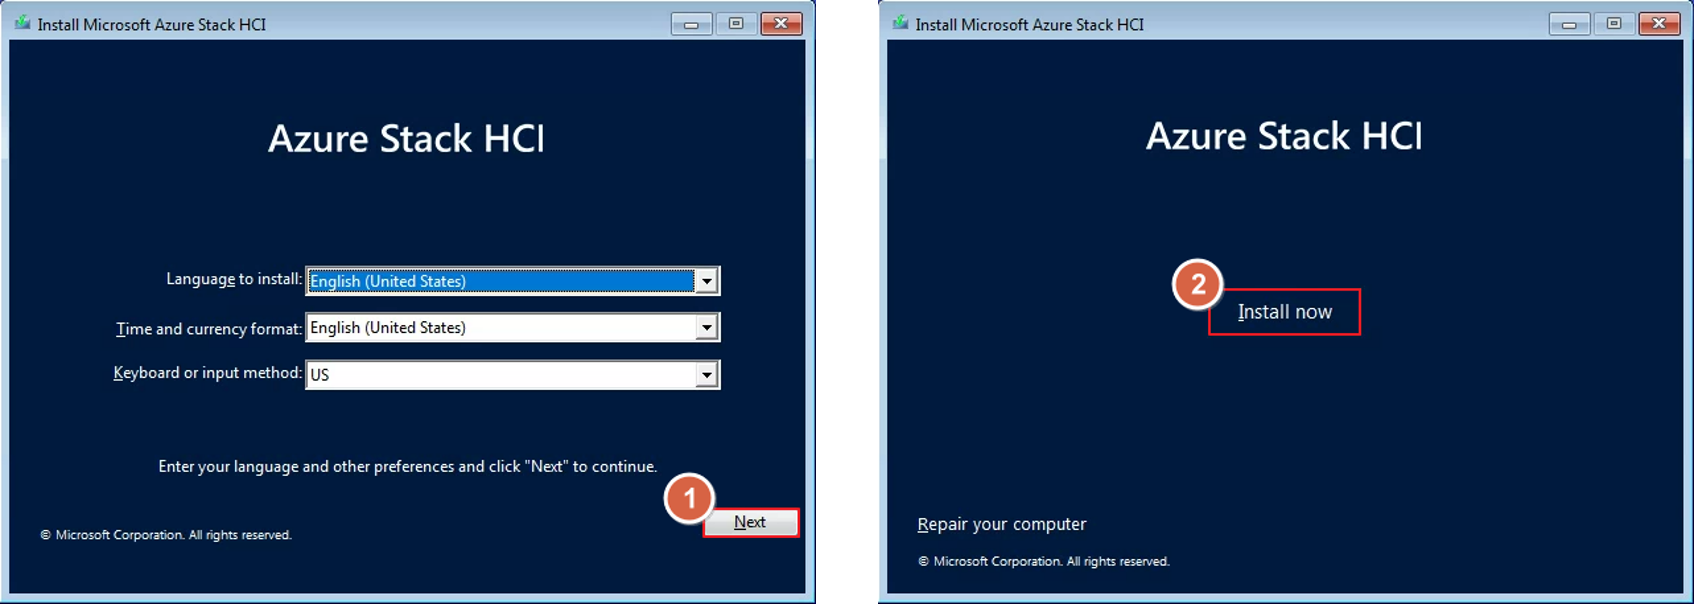Click the Azure Stack HCI heading in left window
The height and width of the screenshot is (605, 1695).
click(x=406, y=139)
